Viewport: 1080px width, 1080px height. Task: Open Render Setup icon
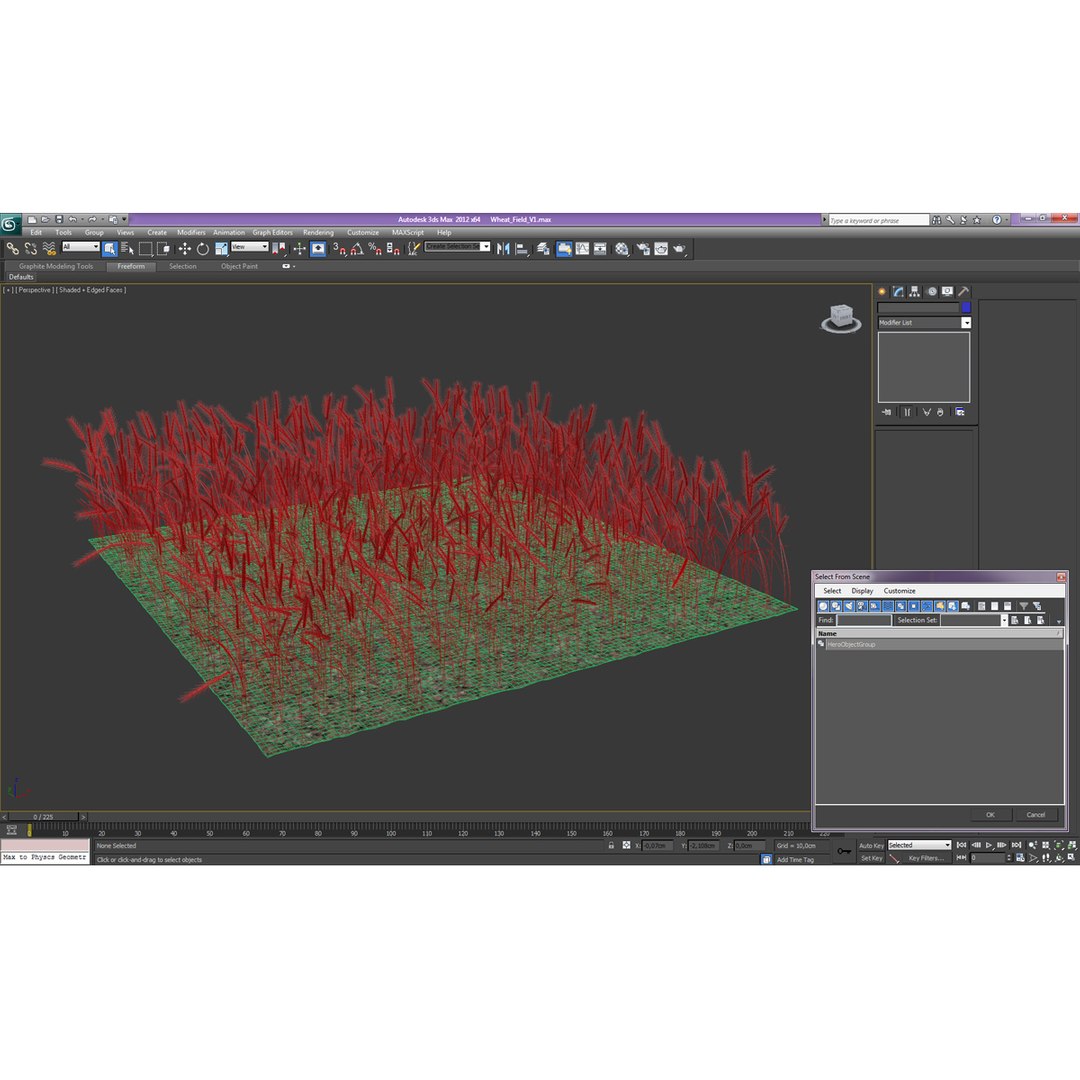(x=643, y=249)
